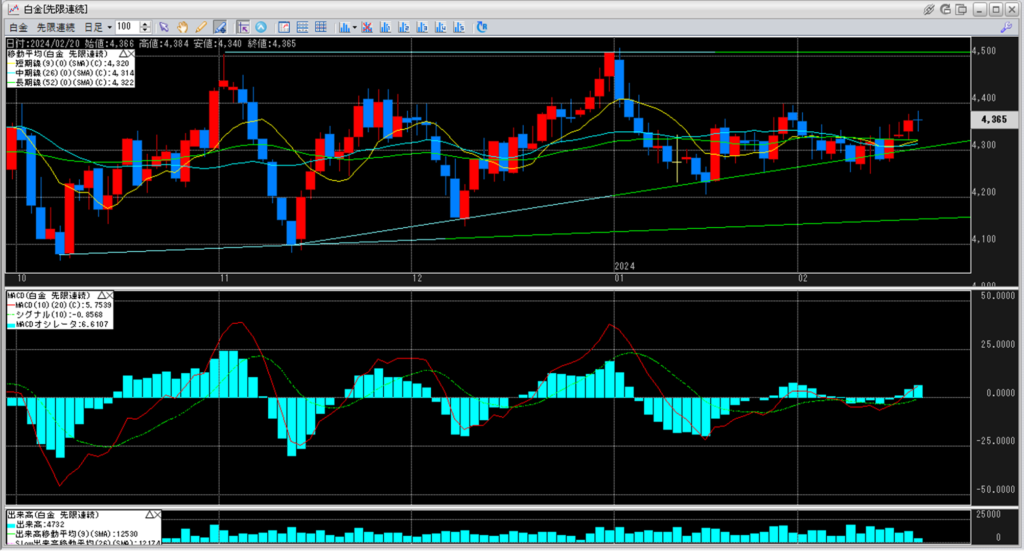Select the 中期線(26) SMA legend entry
1024x551 pixels.
(x=75, y=74)
